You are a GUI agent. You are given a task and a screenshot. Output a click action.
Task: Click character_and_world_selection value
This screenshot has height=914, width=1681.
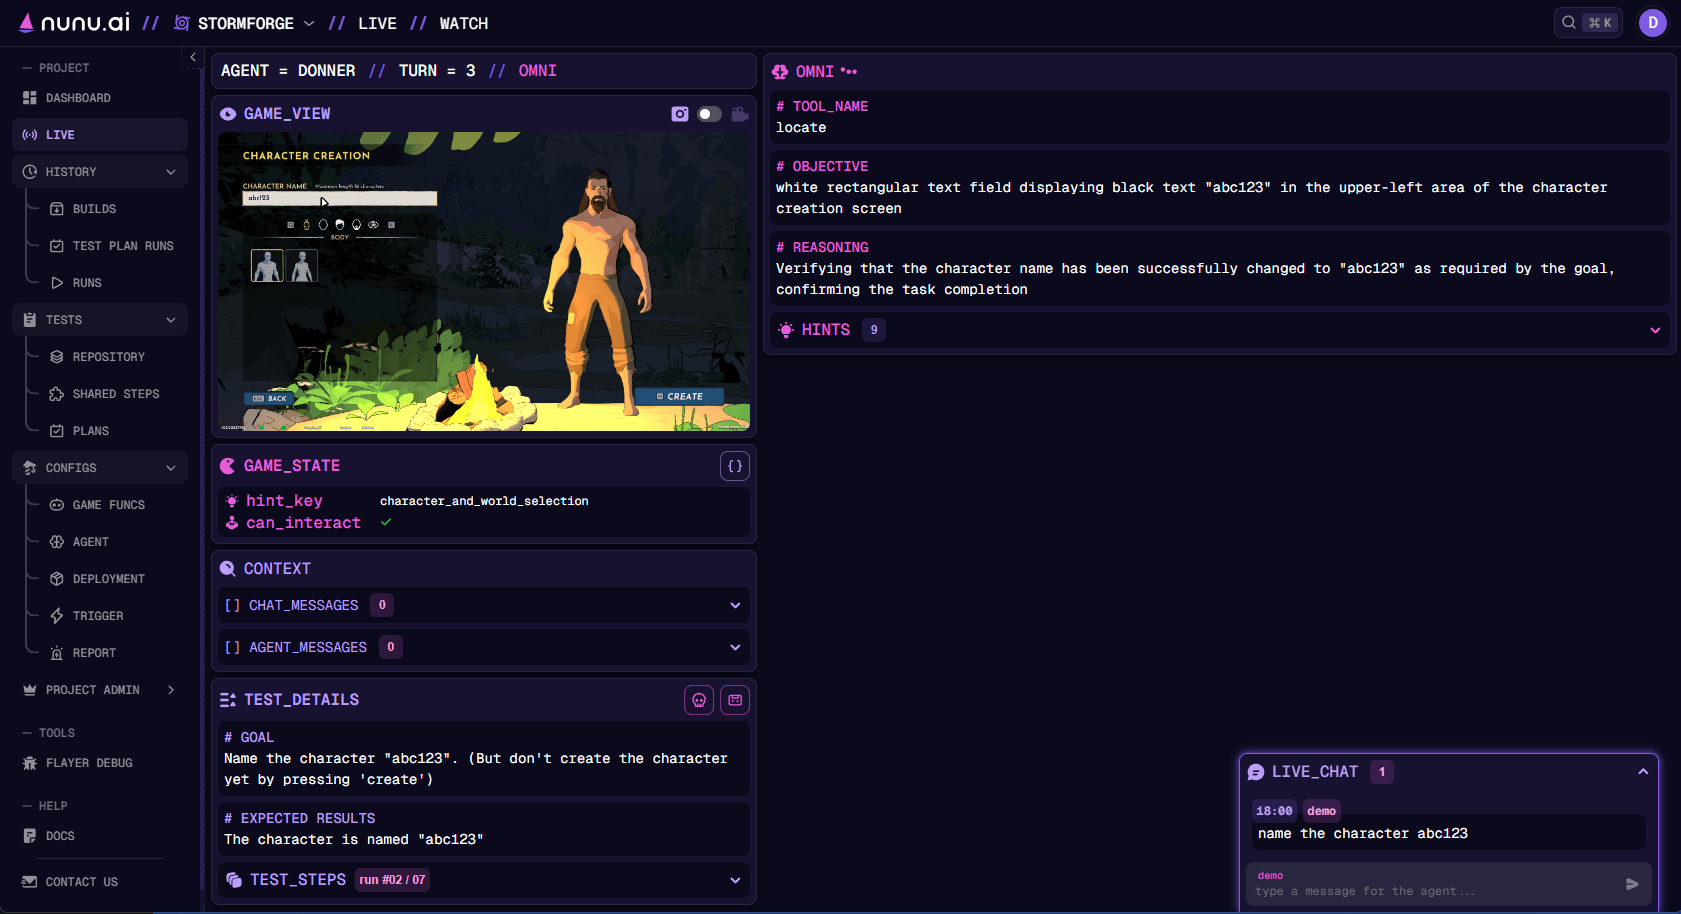point(484,501)
